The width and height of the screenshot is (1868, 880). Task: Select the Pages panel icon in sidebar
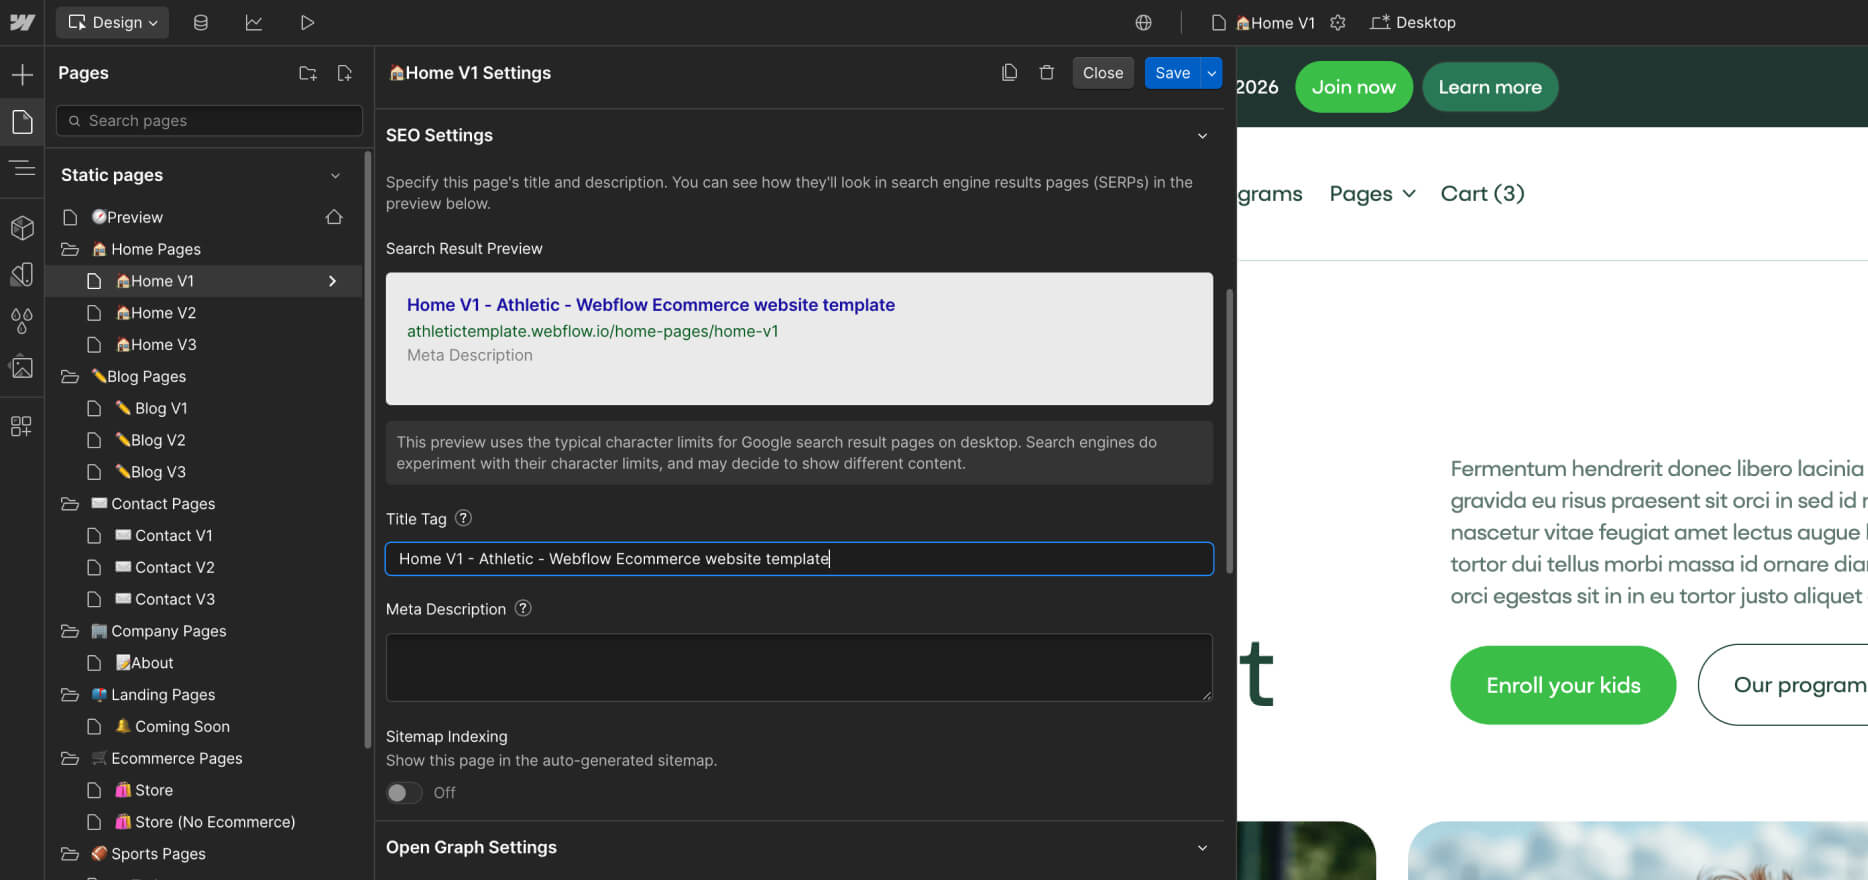pos(22,122)
